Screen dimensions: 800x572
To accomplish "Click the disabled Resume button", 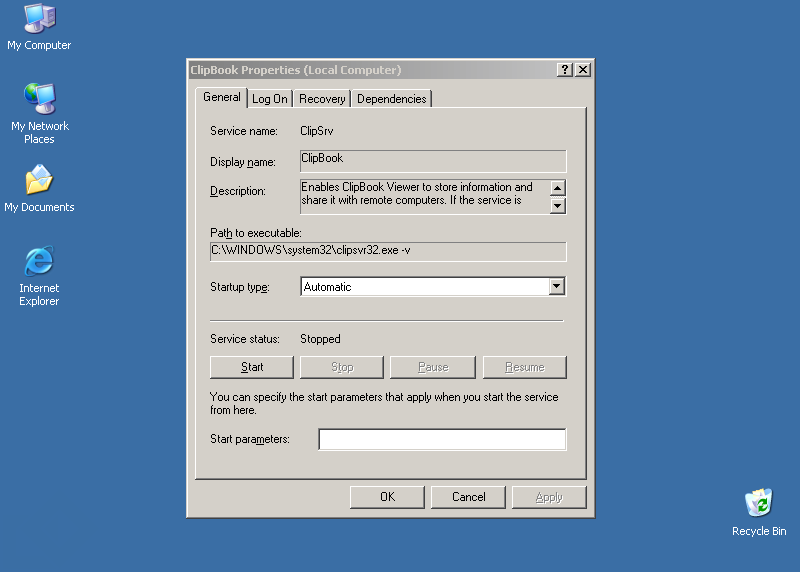I will point(524,367).
